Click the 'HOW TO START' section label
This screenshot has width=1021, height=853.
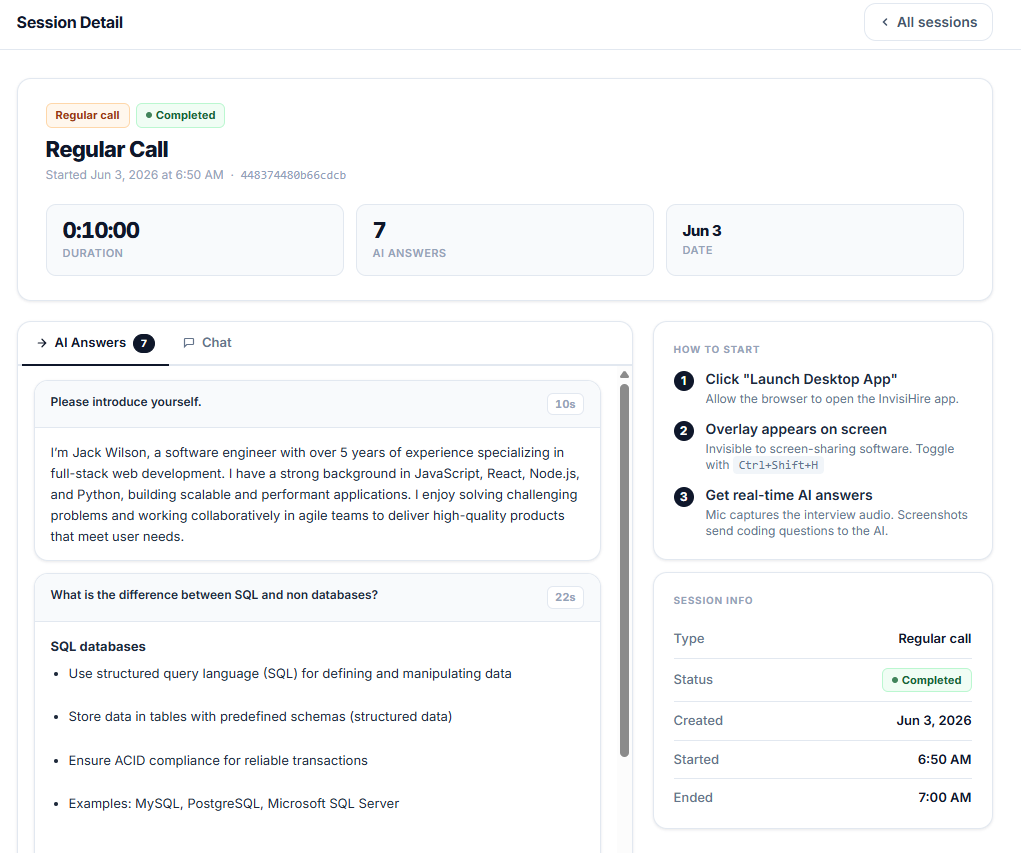(x=716, y=350)
